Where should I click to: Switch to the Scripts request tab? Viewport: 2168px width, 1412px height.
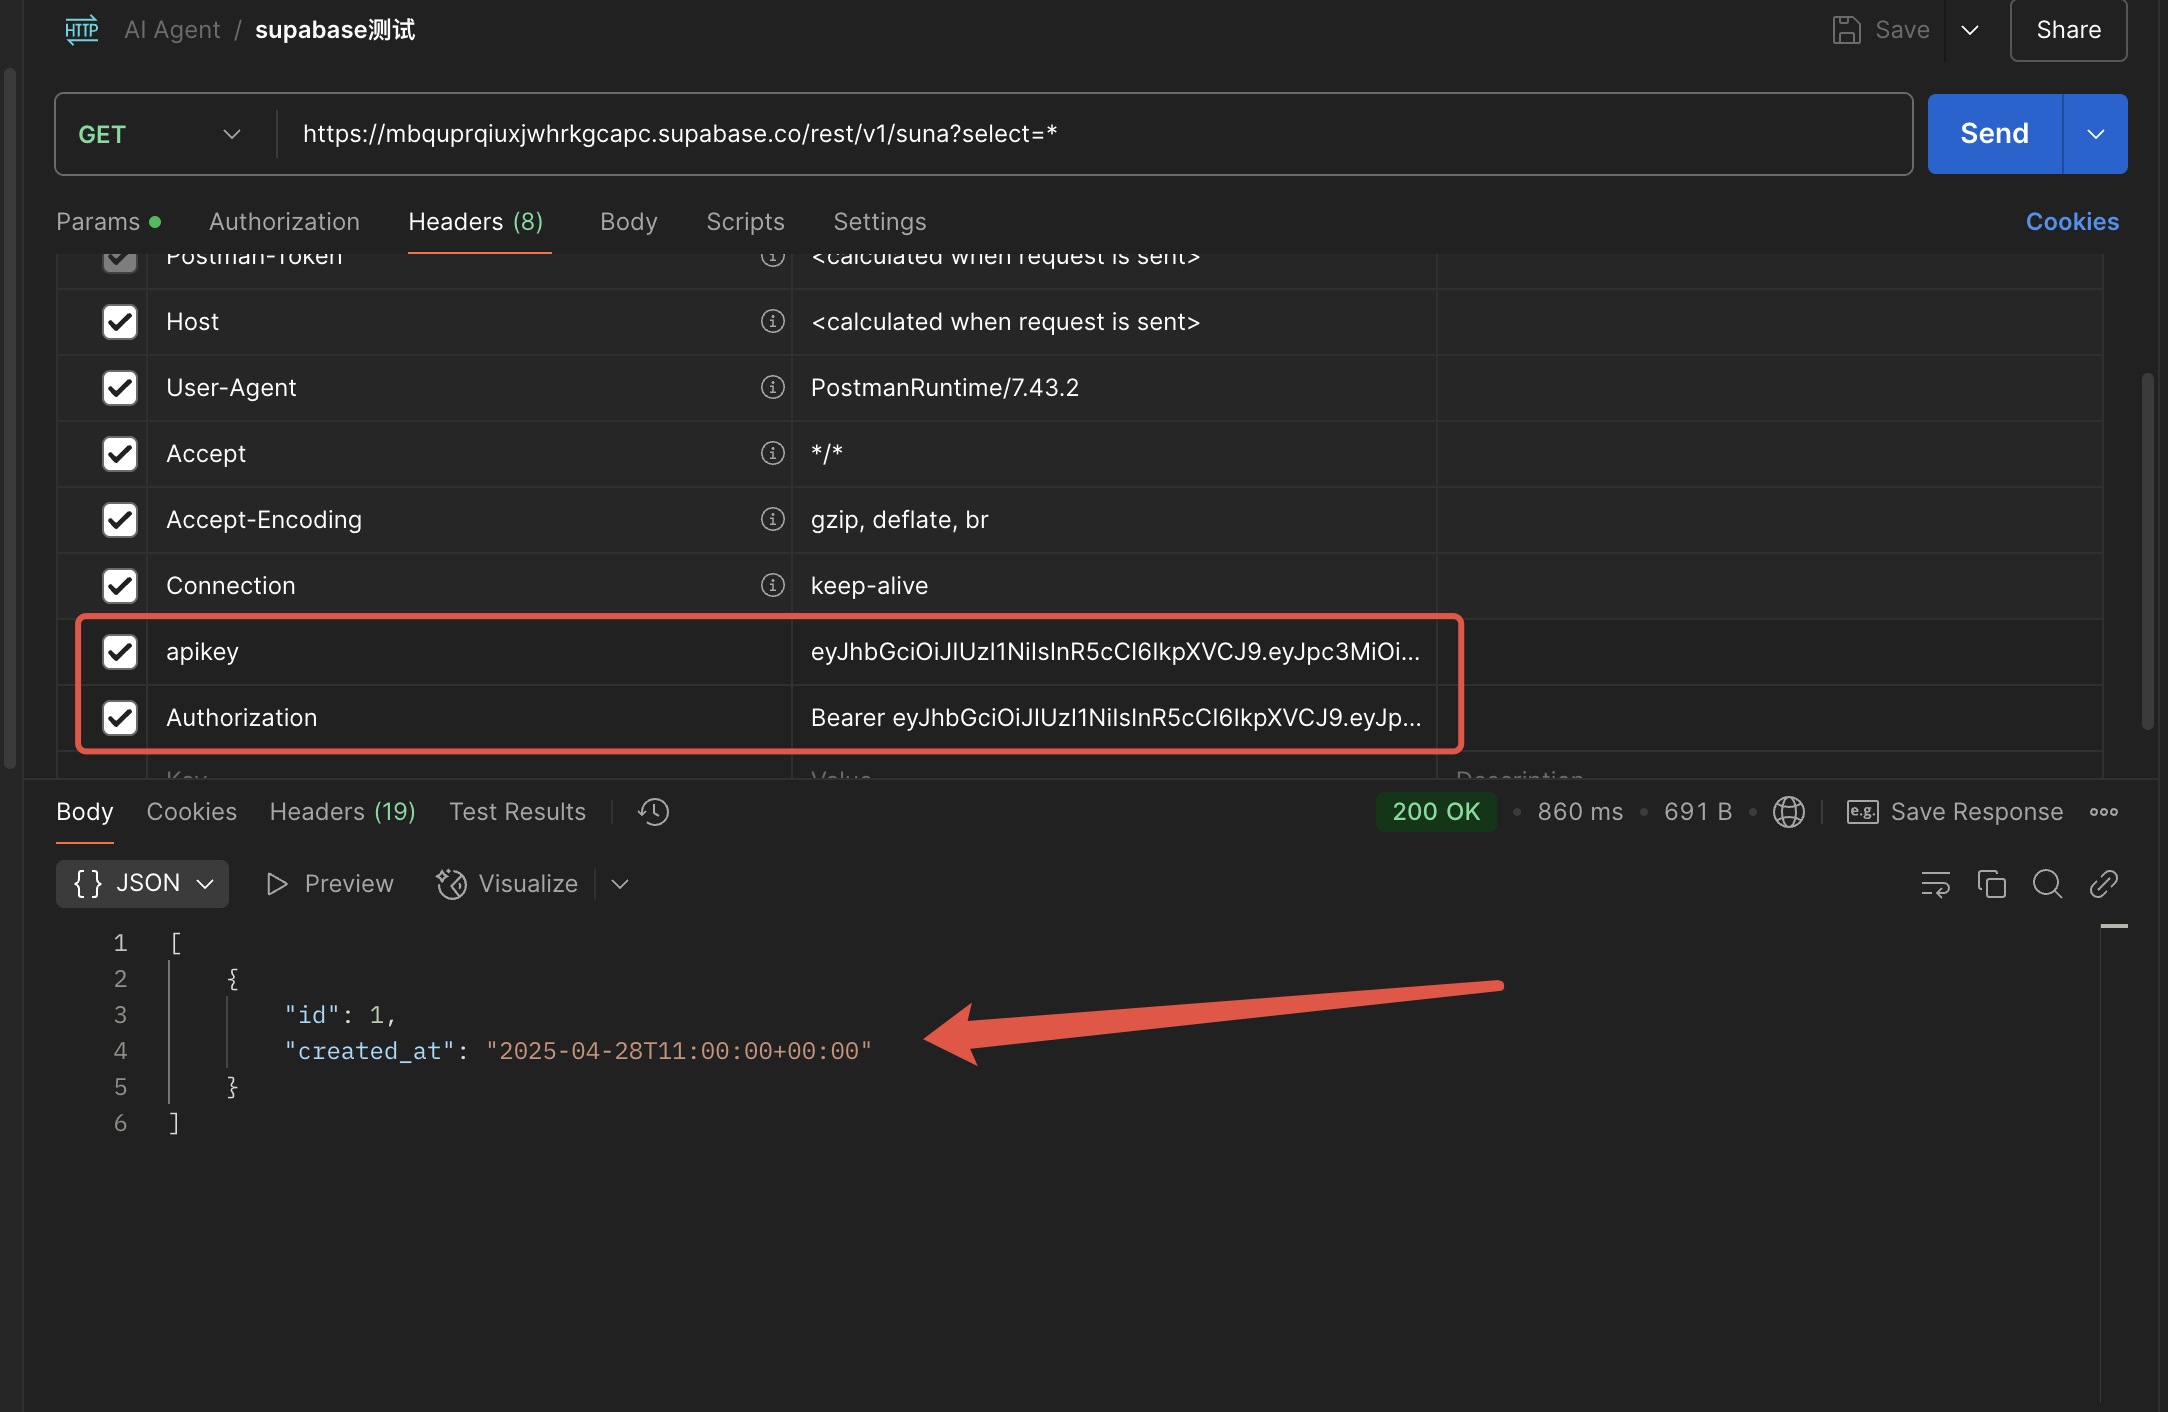745,221
